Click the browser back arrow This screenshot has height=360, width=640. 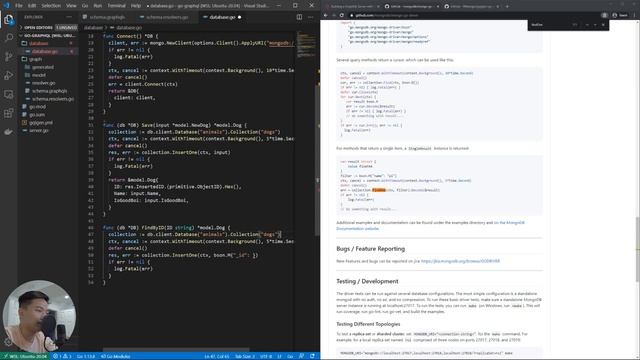point(326,15)
